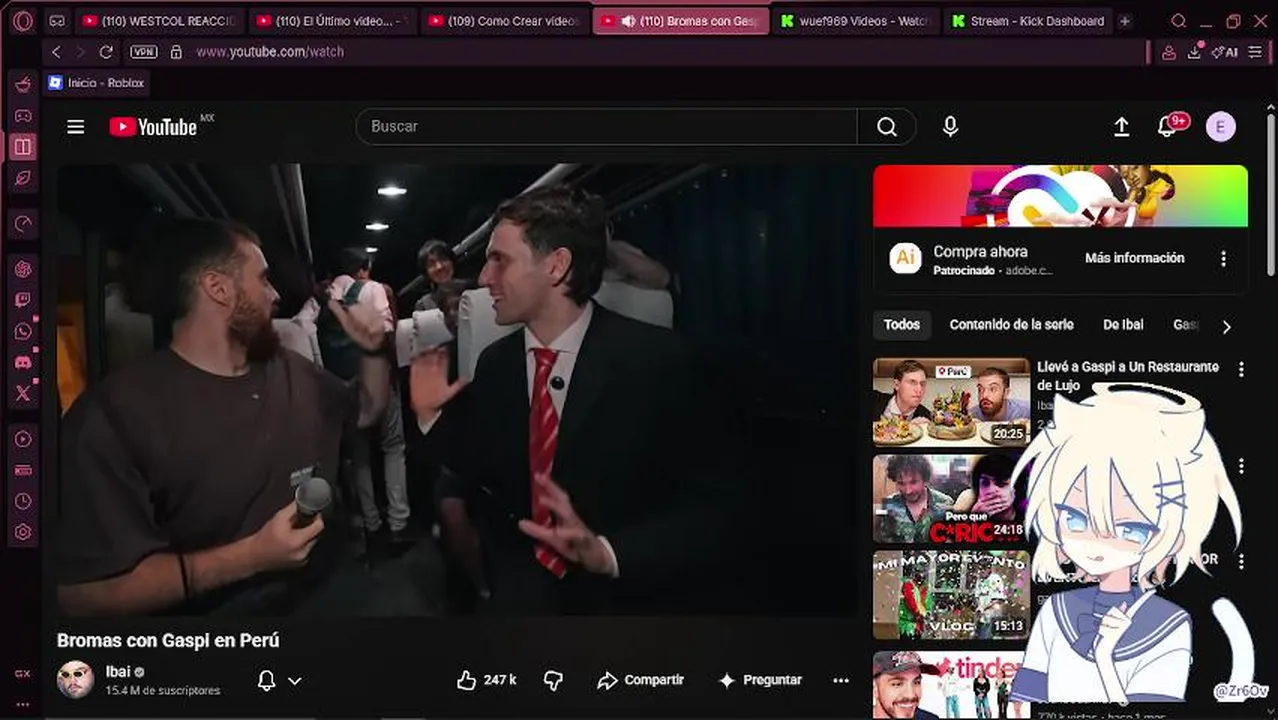Open a new tab with plus button
Image resolution: width=1278 pixels, height=720 pixels.
(x=1125, y=21)
